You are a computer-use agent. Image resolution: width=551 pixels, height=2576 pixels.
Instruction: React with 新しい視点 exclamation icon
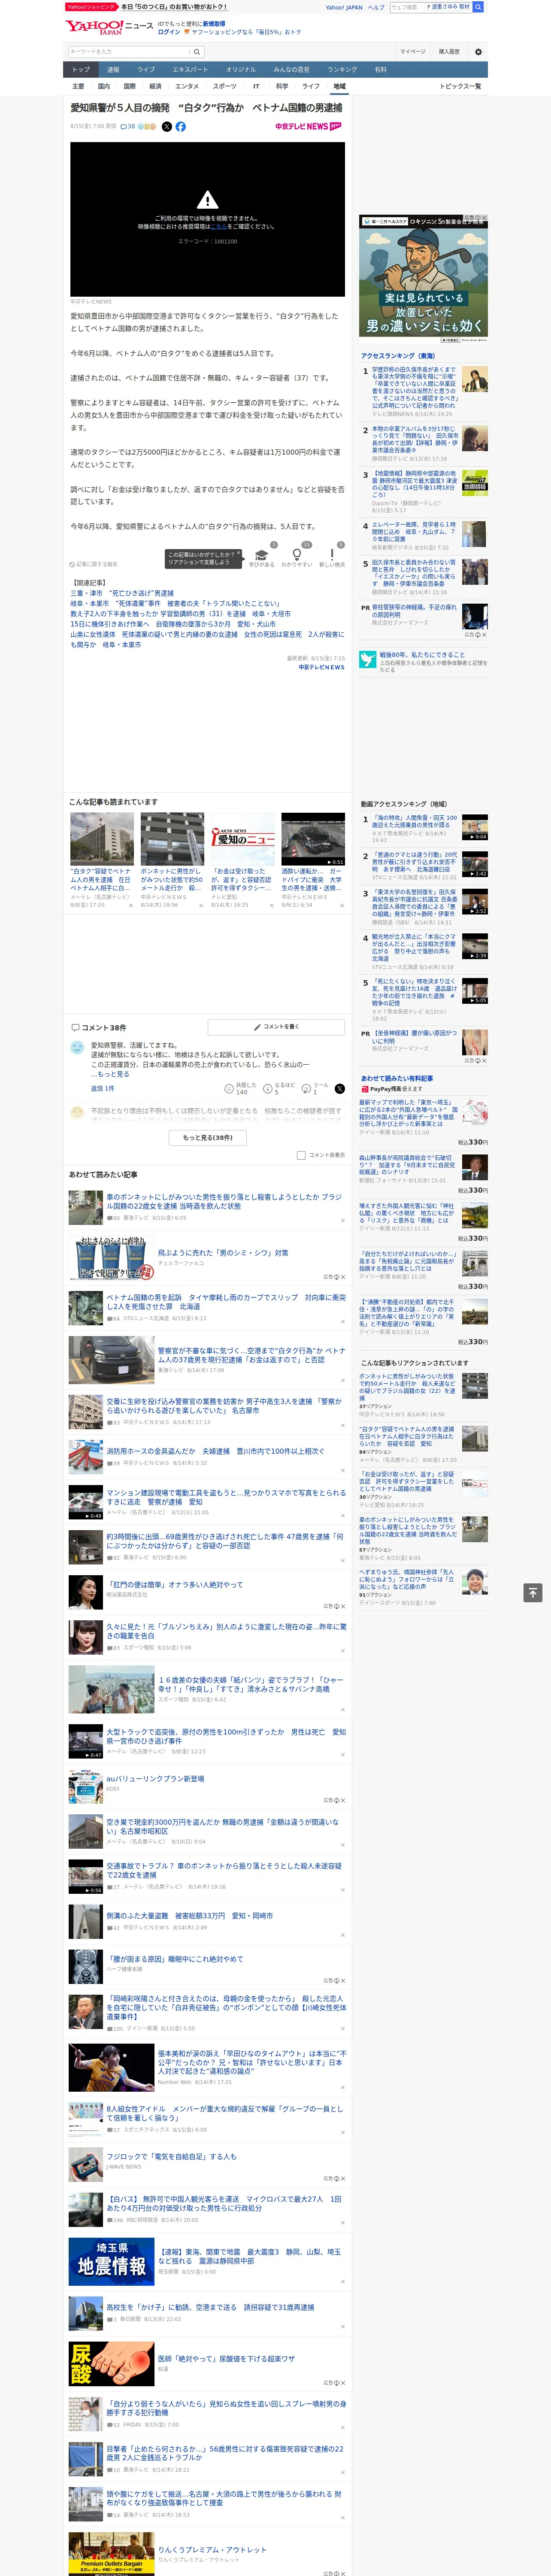(332, 556)
